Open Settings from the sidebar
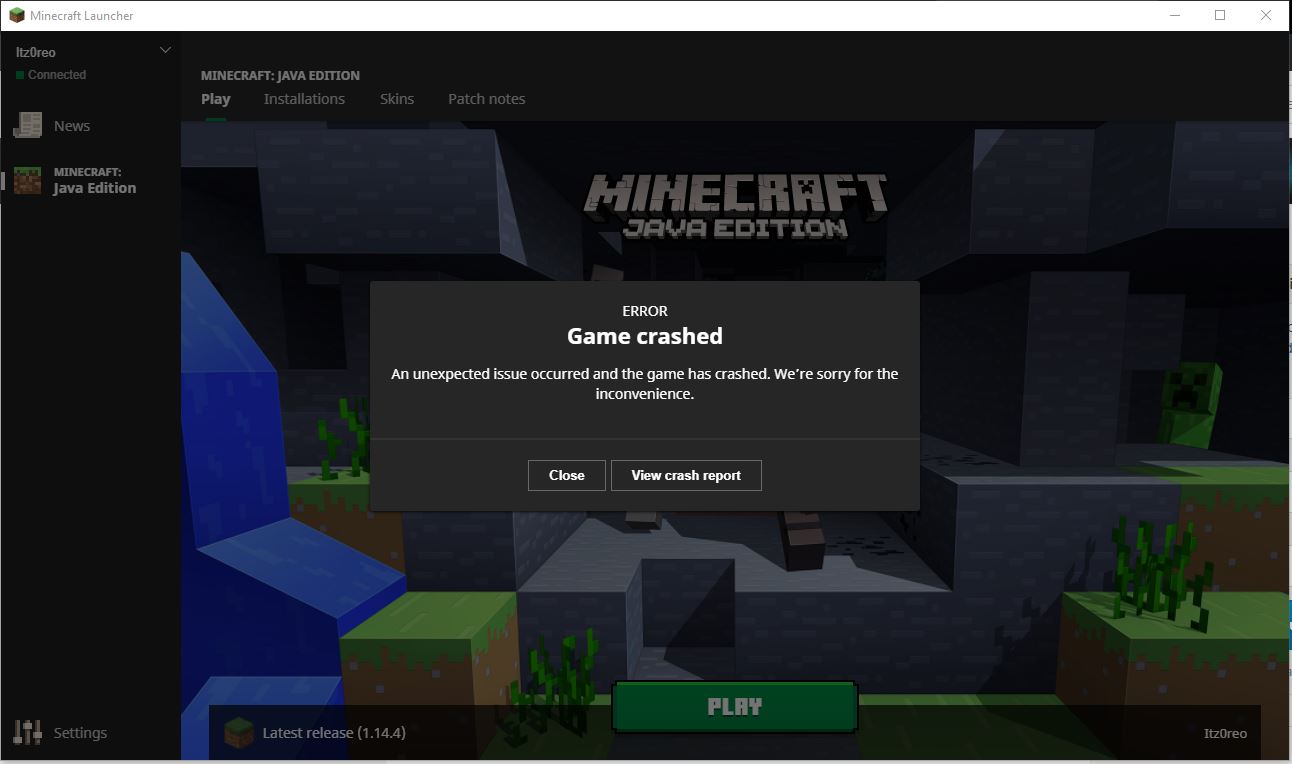1292x764 pixels. coord(80,733)
